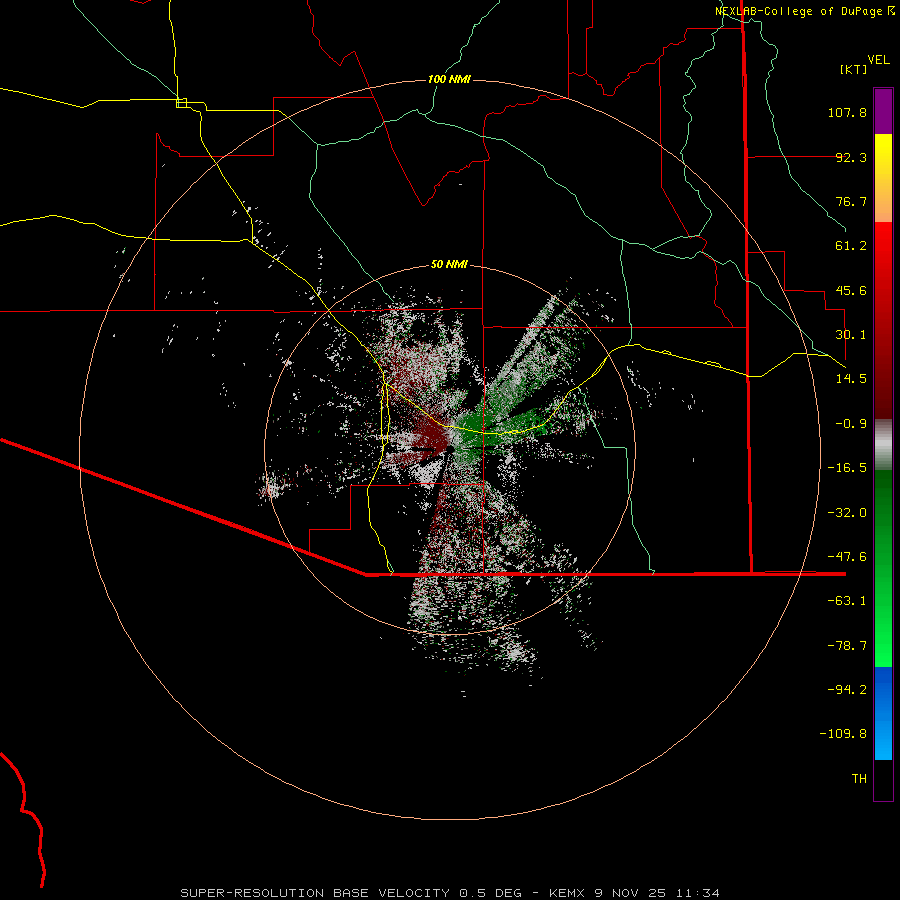Click the -16.5 legend value
The width and height of the screenshot is (900, 900).
pyautogui.click(x=847, y=468)
